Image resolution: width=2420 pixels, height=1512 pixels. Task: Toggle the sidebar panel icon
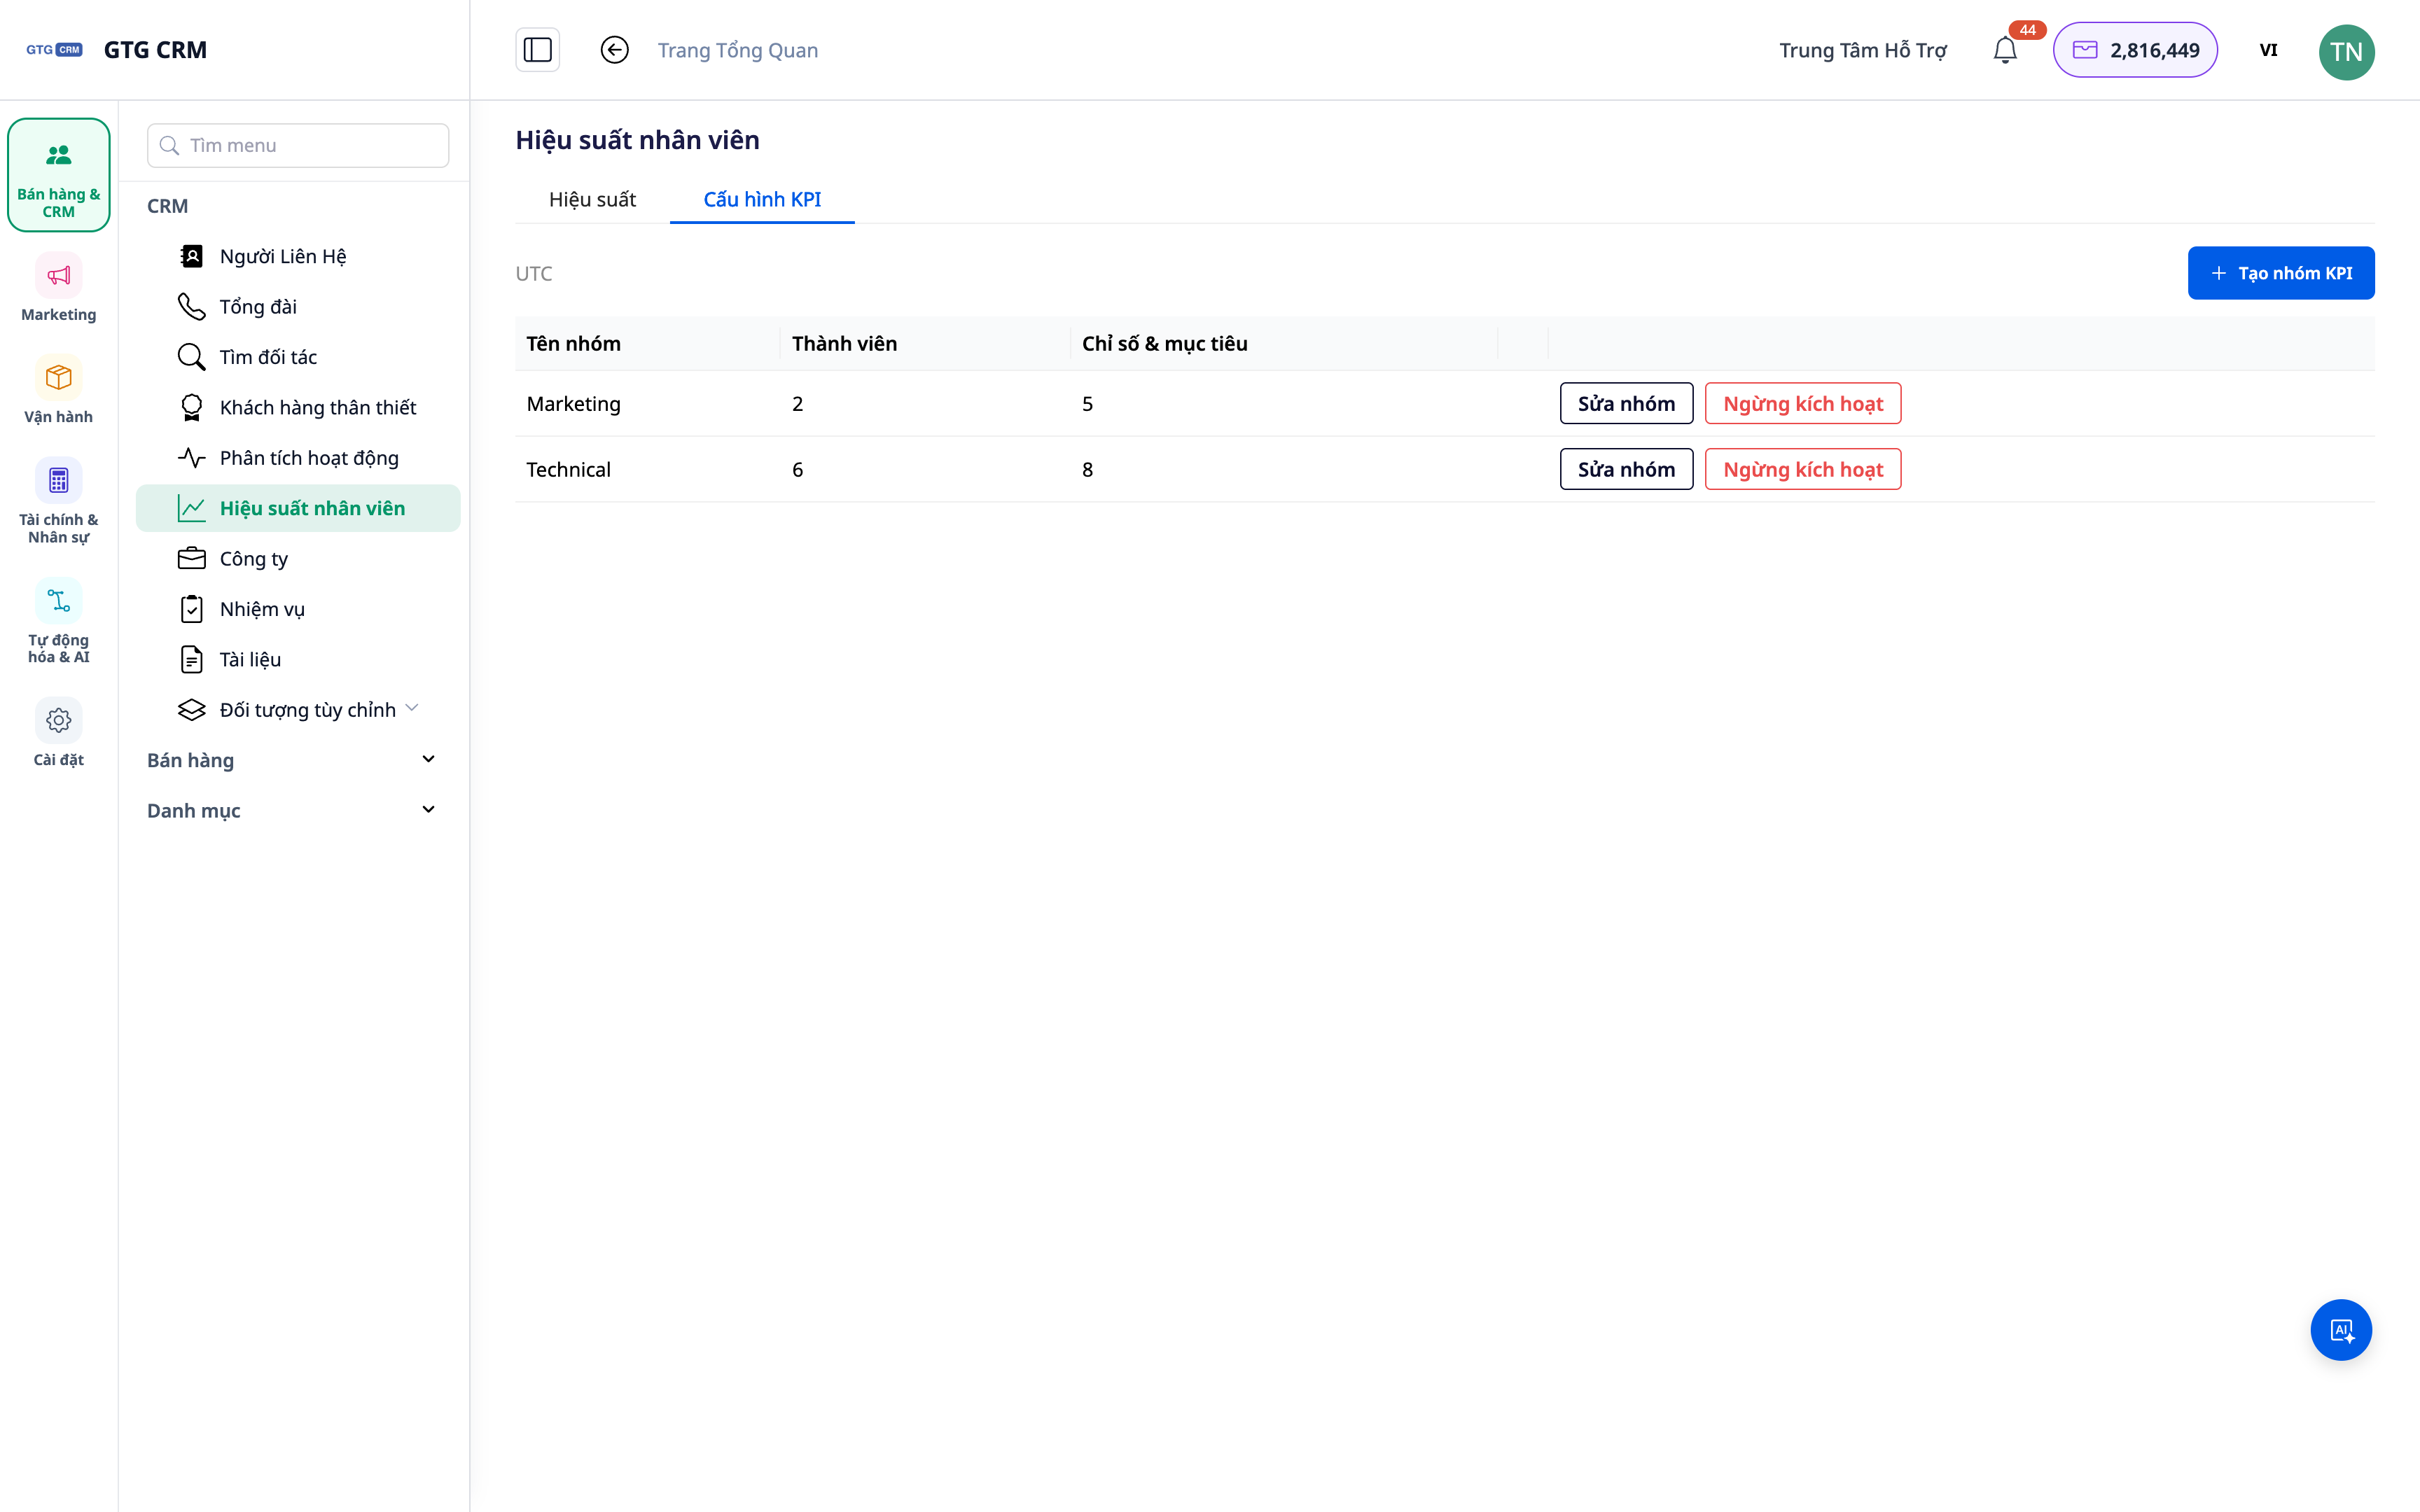click(x=538, y=50)
